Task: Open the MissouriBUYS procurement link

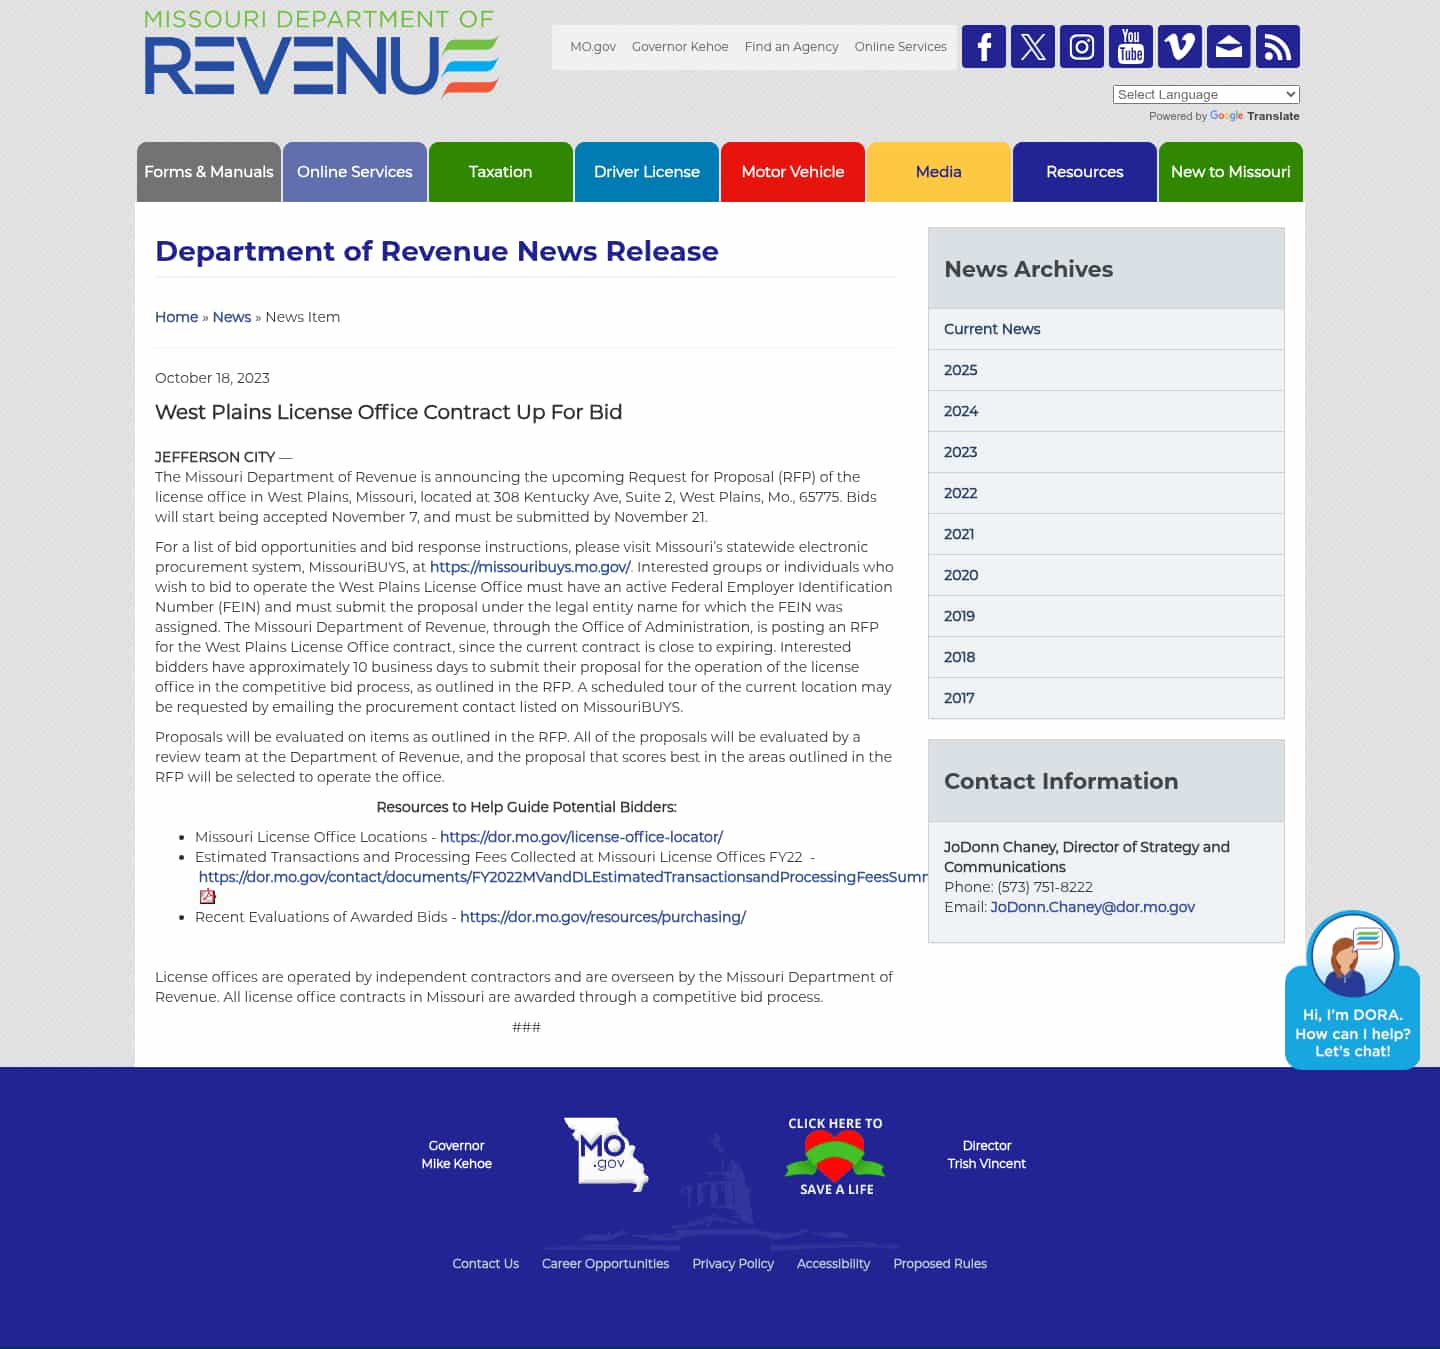Action: (x=529, y=566)
